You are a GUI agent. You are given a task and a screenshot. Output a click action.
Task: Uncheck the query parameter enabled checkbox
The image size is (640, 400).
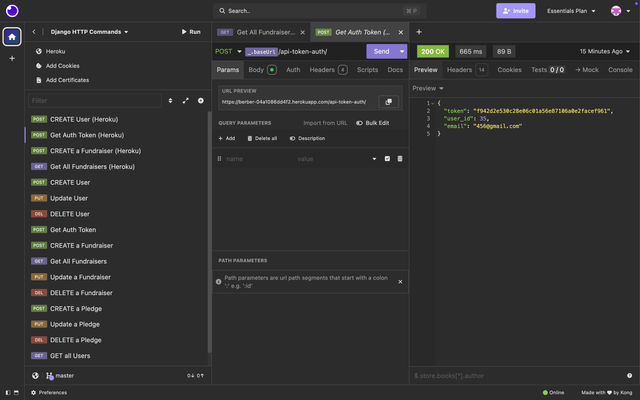coord(387,159)
